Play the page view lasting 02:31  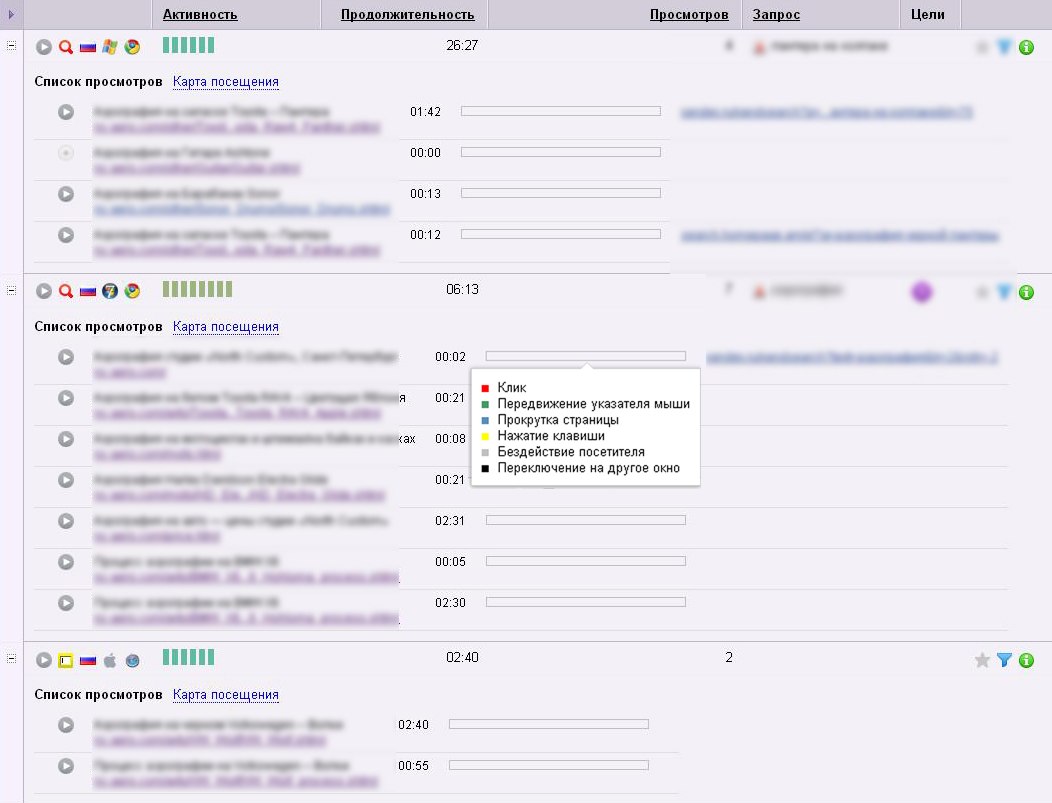[x=66, y=521]
